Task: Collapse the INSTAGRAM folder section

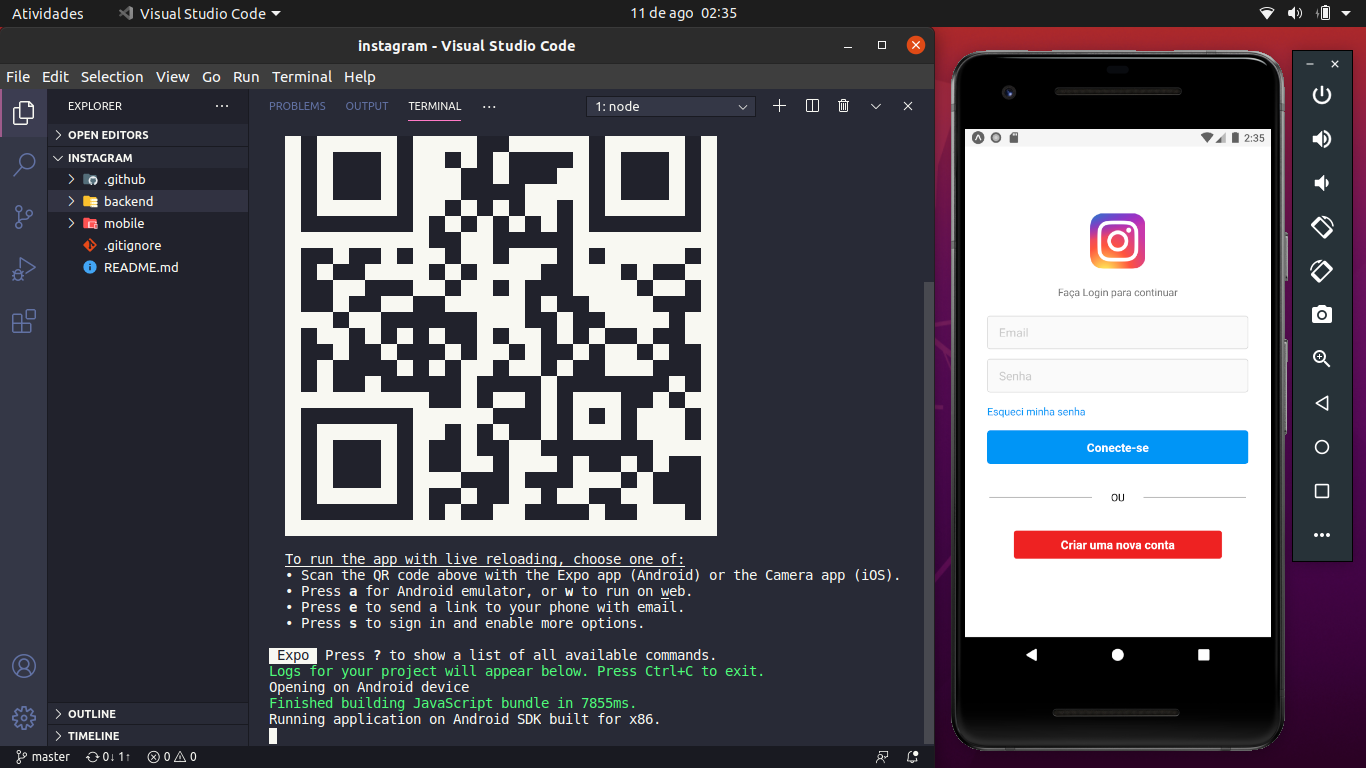Action: 148,158
